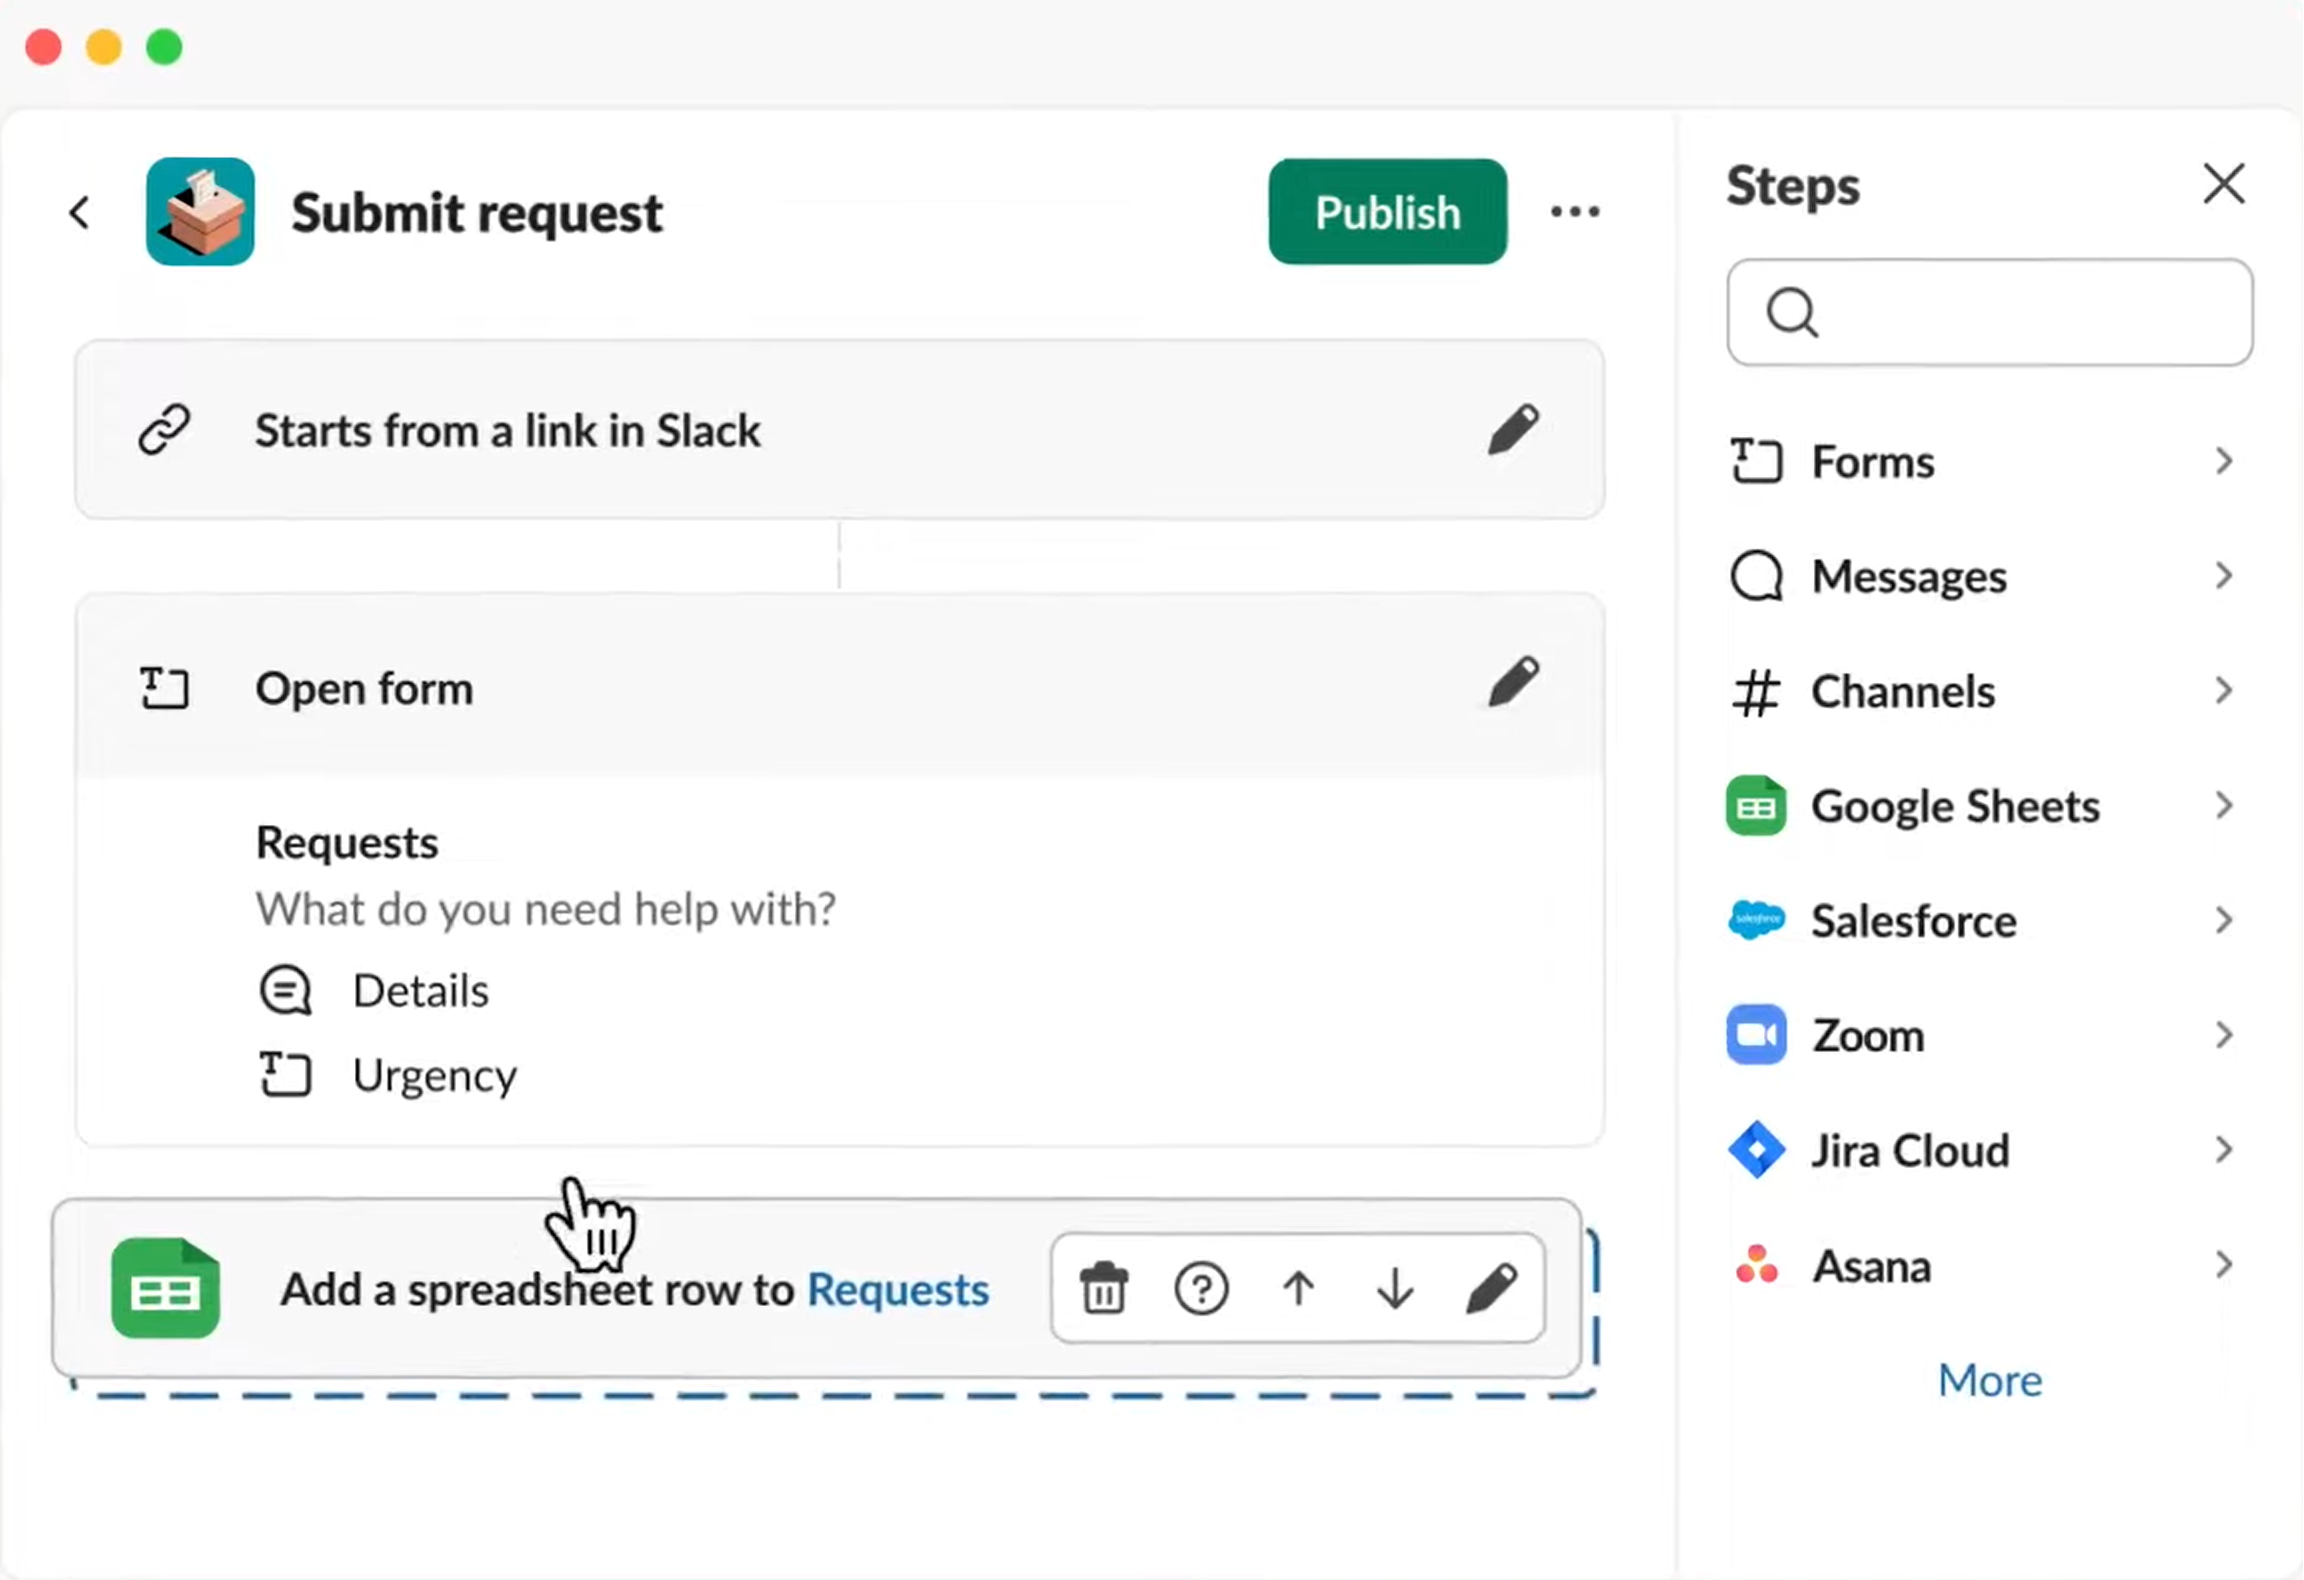Click into the Steps search field

pos(1989,313)
